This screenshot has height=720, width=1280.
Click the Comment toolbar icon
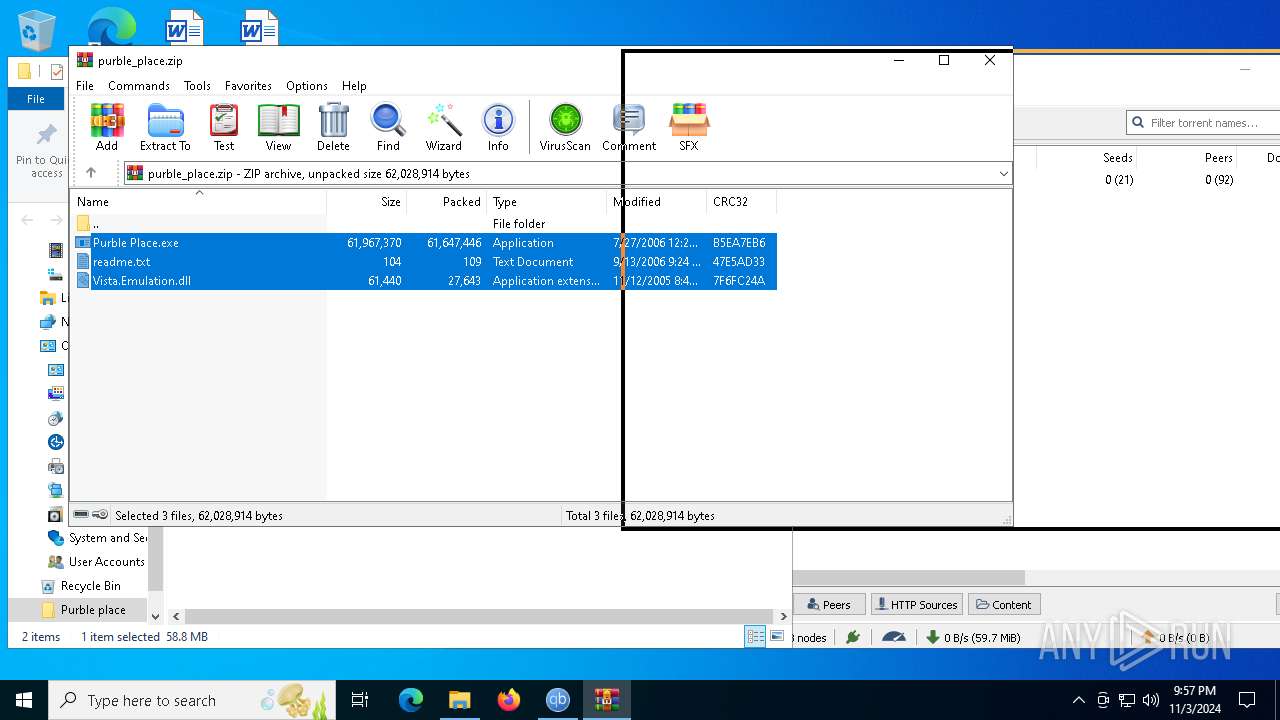point(629,127)
